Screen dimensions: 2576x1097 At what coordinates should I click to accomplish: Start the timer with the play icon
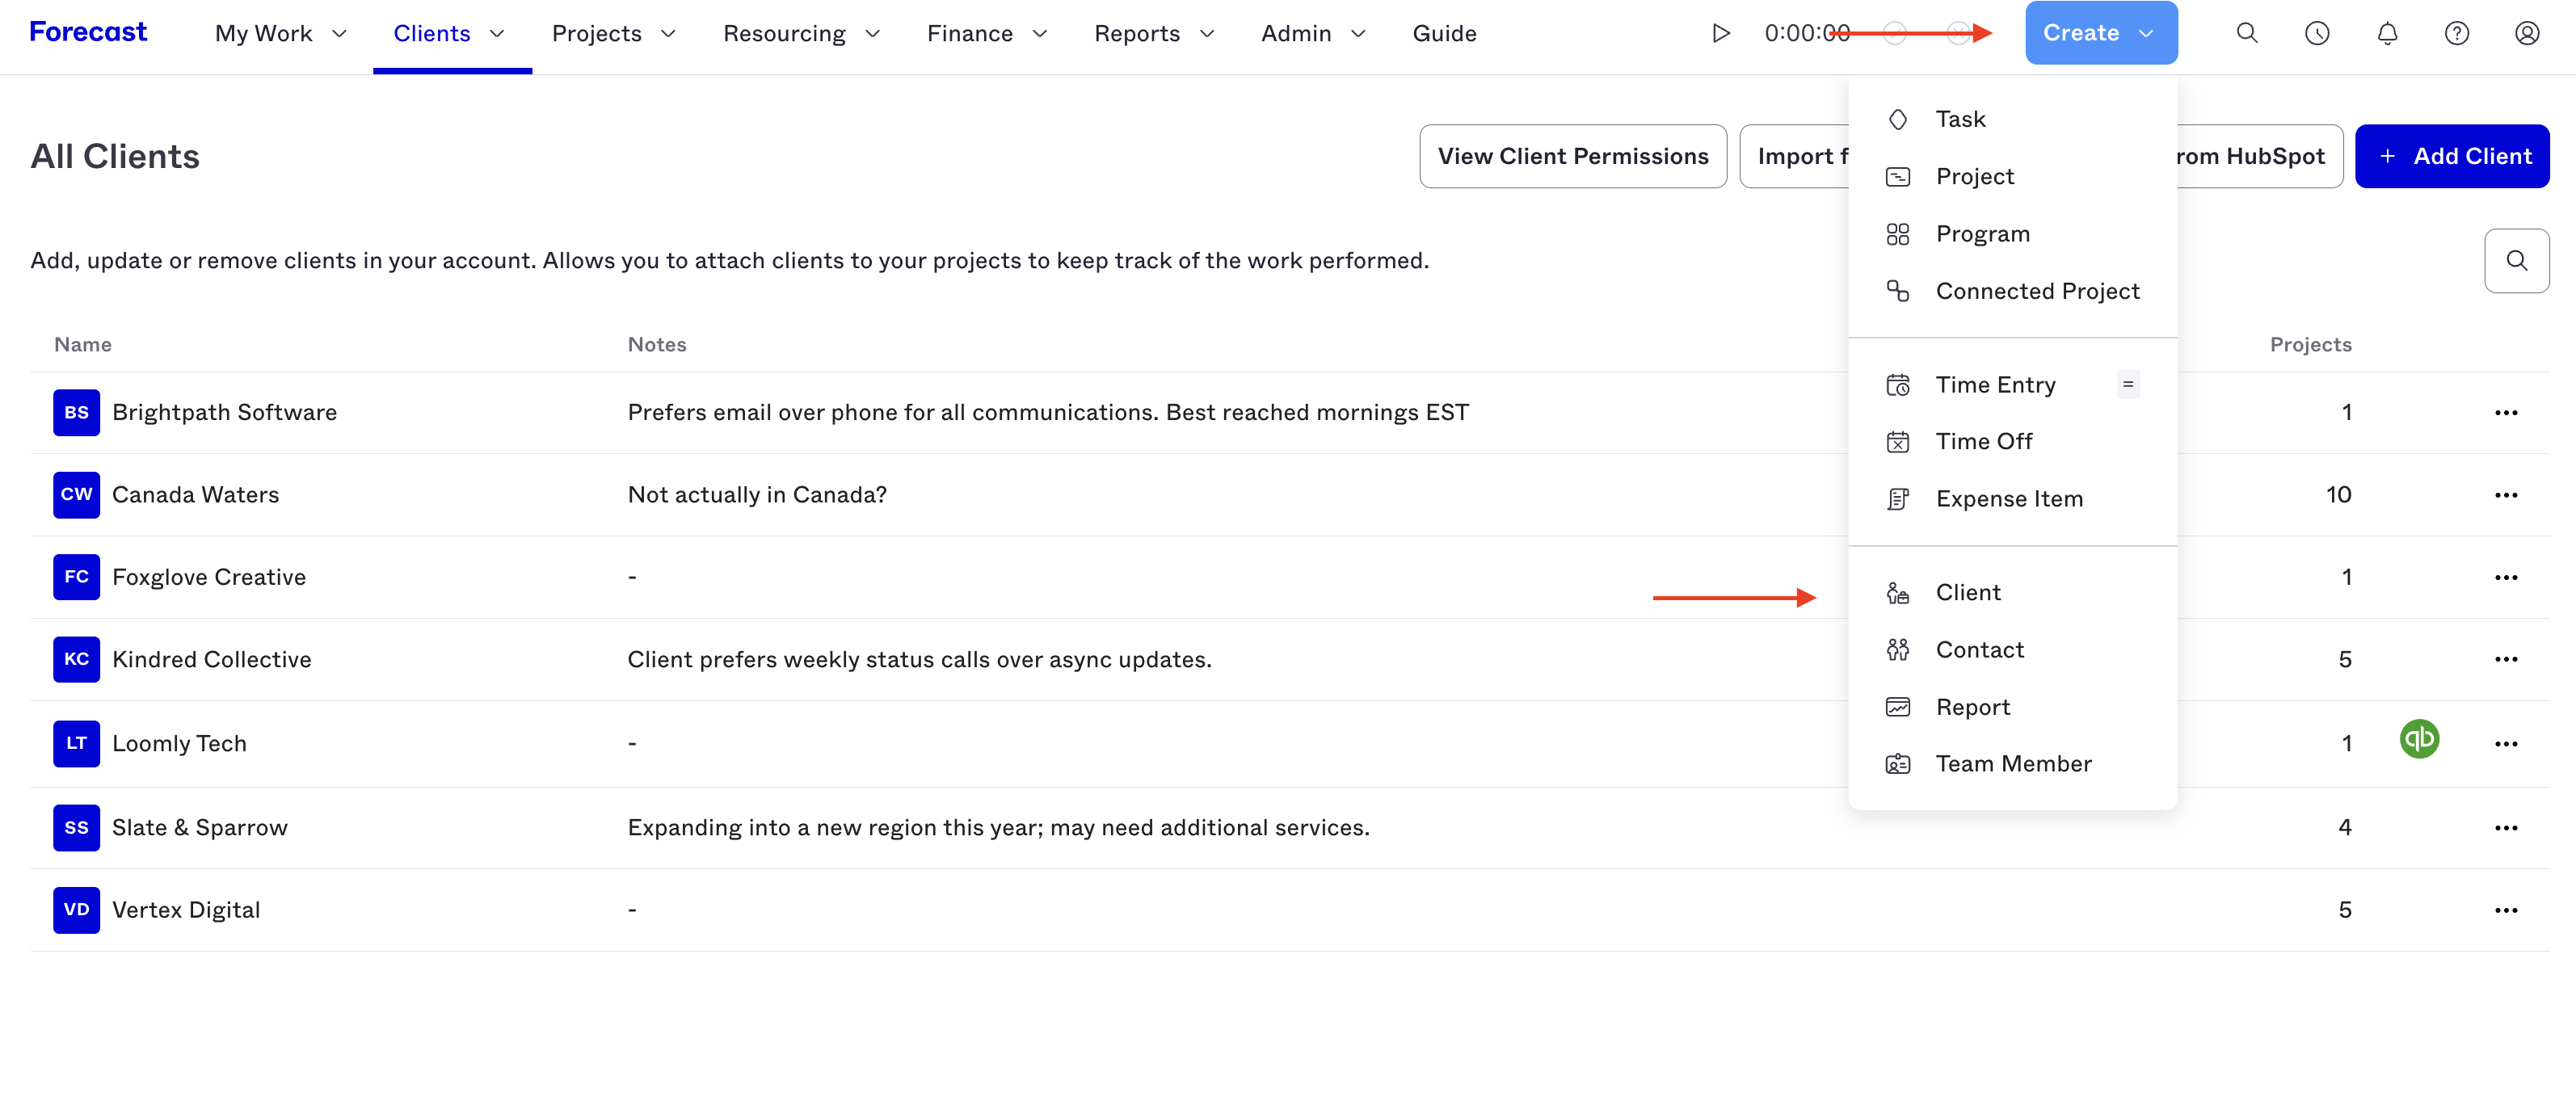tap(1720, 33)
